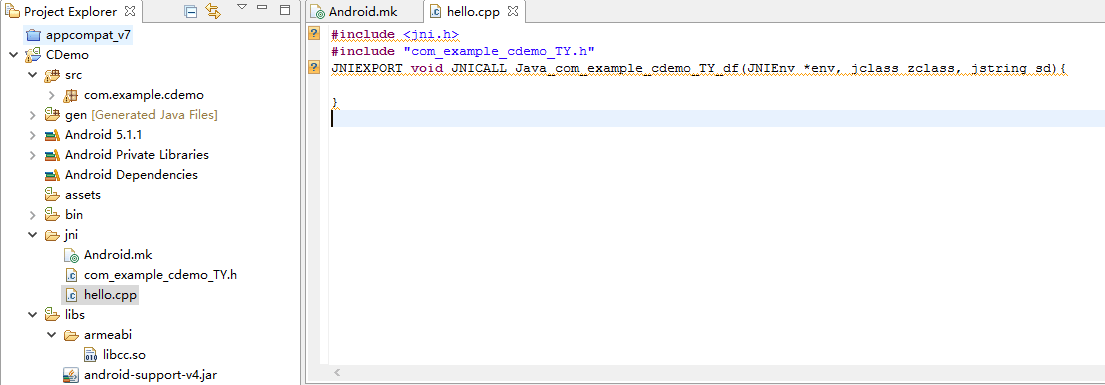Screen dimensions: 1105x385
Task: Click com.example.cdemo package icon
Action: pyautogui.click(x=71, y=94)
